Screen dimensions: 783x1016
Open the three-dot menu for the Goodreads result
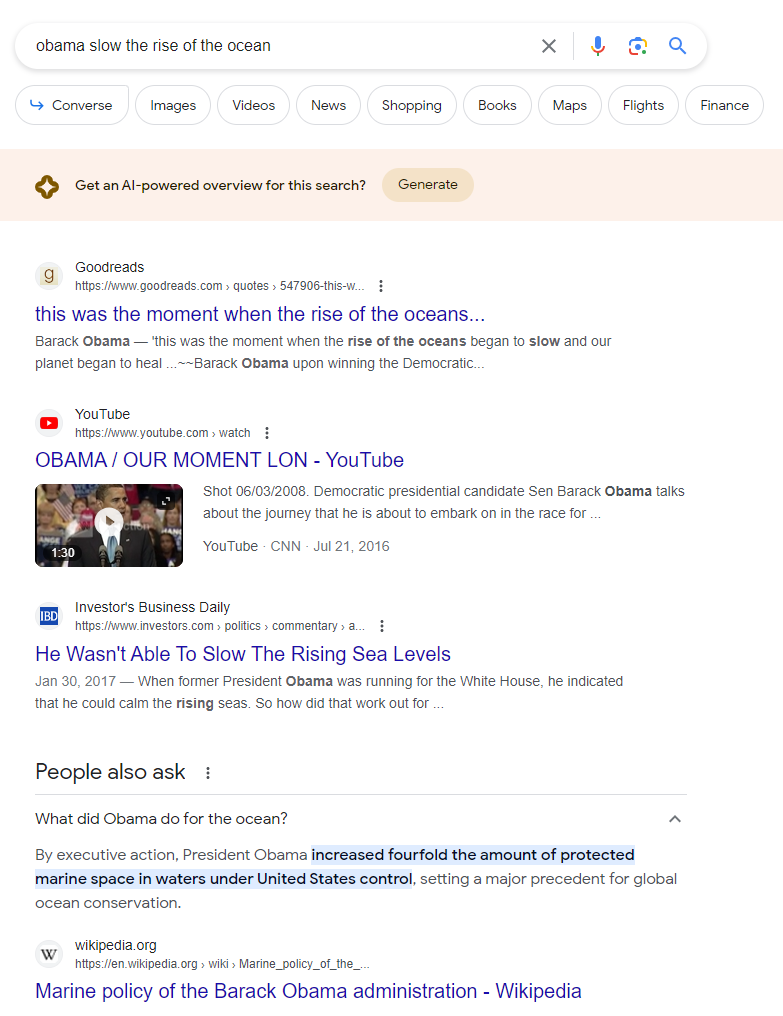point(381,286)
